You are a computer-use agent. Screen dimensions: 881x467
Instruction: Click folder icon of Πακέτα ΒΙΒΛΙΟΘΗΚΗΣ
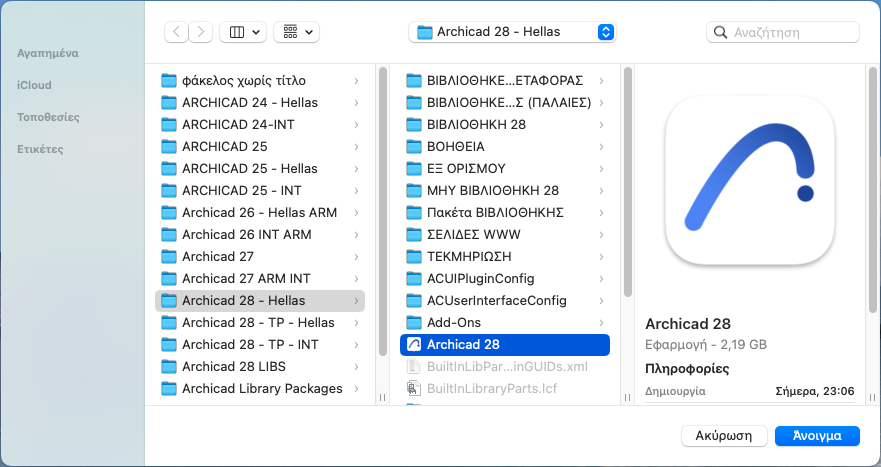pos(414,212)
